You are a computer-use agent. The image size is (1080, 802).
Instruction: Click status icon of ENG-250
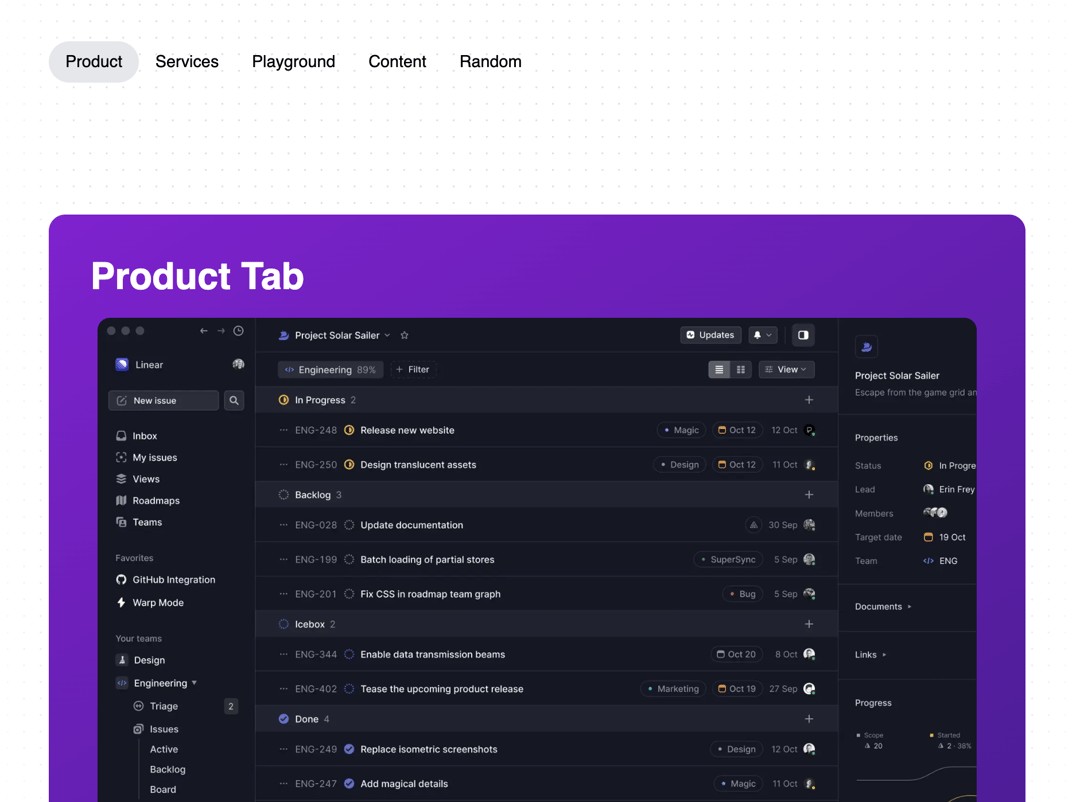point(349,464)
